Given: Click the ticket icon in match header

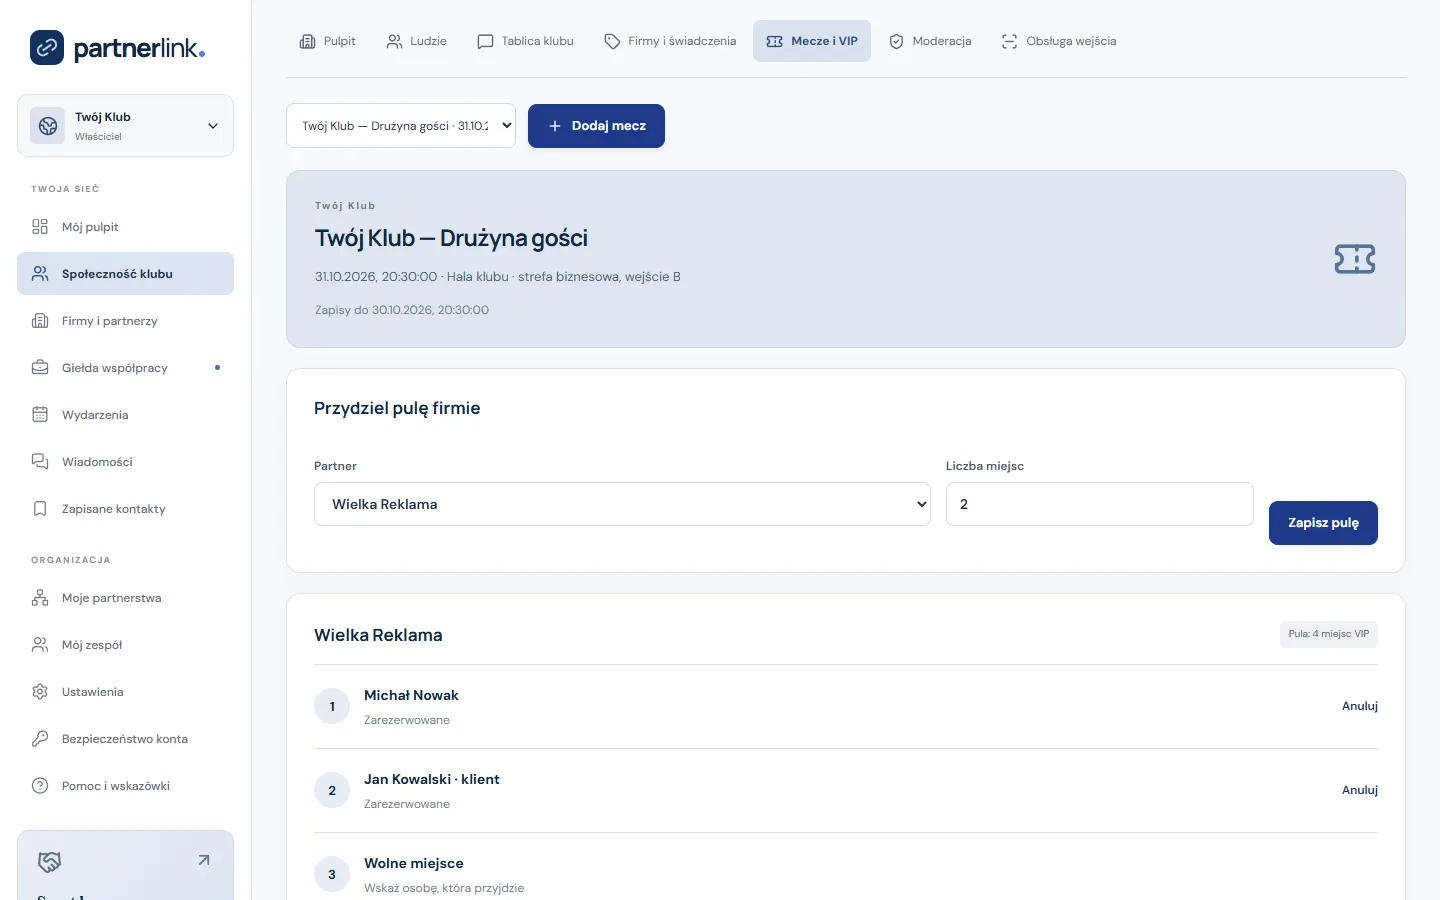Looking at the screenshot, I should tap(1355, 259).
